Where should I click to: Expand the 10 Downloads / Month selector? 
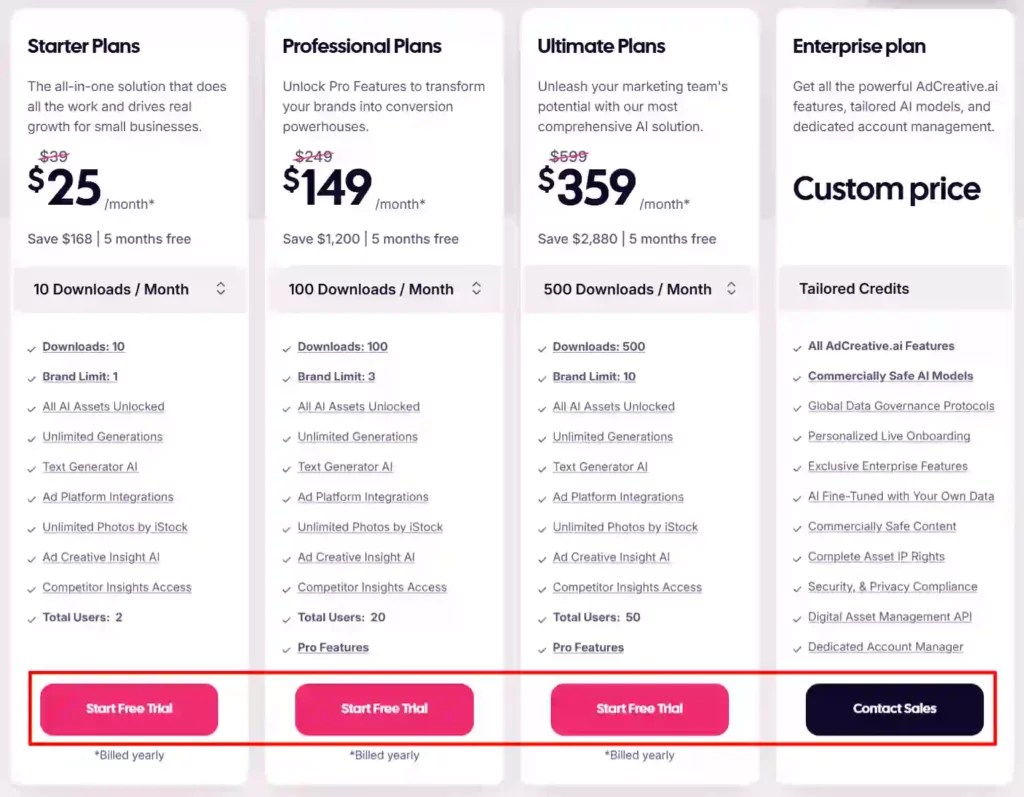129,289
